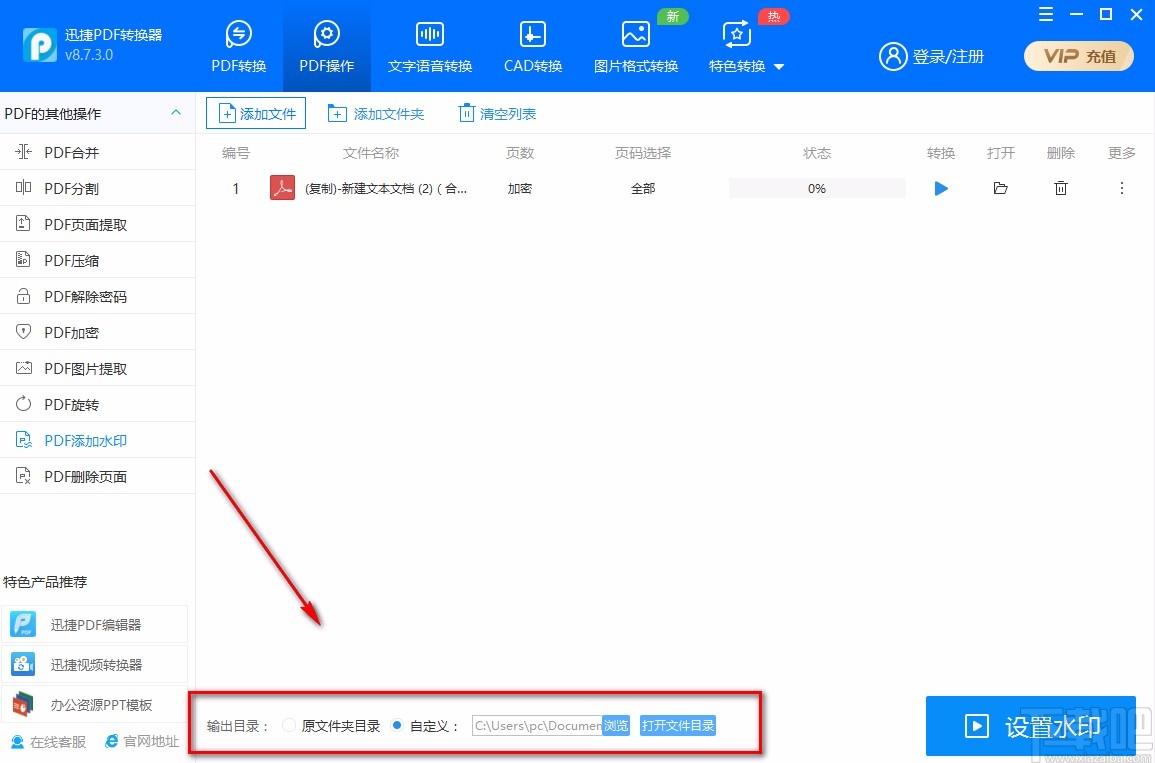Switch to the PDF转换 tab
The image size is (1155, 763).
point(238,45)
